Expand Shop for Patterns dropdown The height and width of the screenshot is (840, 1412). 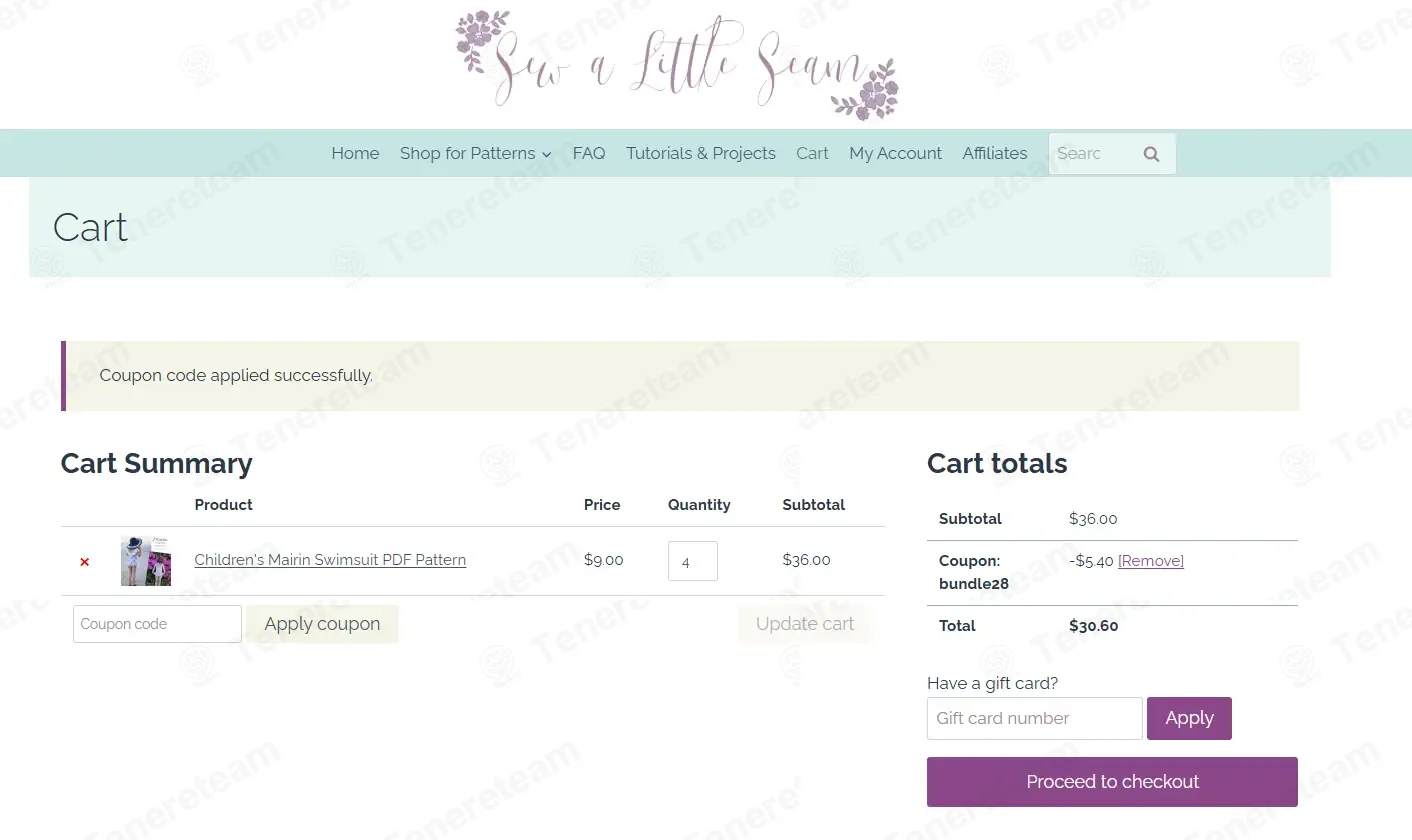(x=475, y=153)
